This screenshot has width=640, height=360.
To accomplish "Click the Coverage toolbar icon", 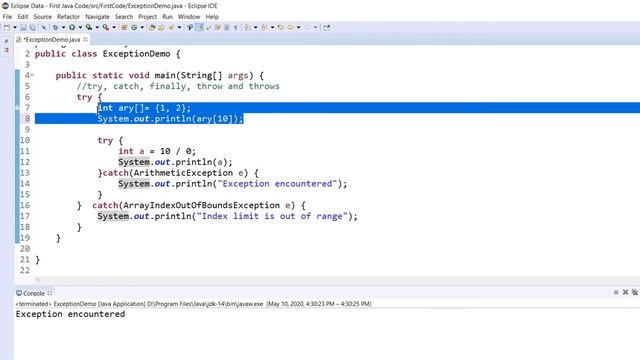I will tap(89, 27).
